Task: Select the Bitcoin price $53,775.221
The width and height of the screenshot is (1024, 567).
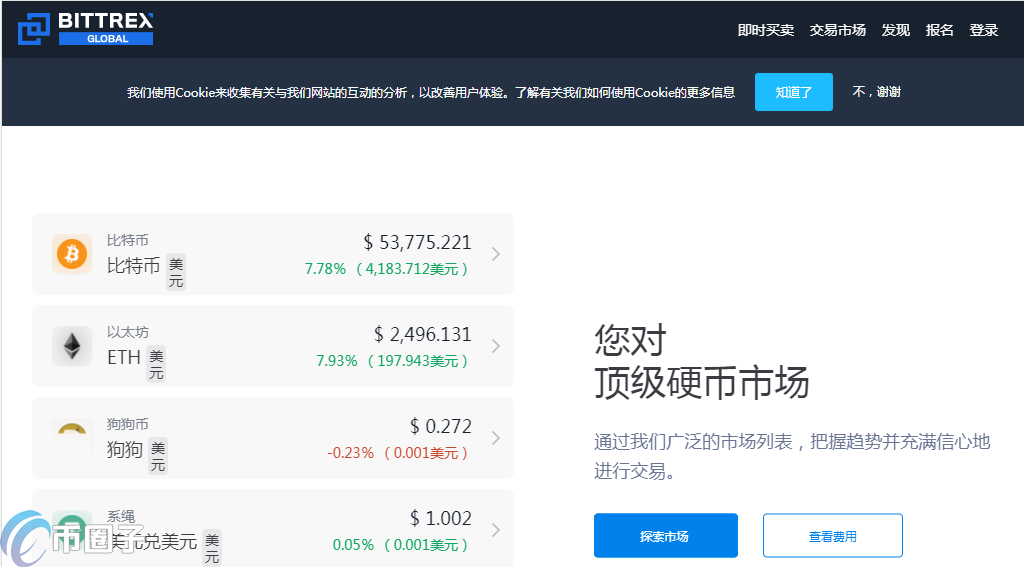Action: click(x=417, y=242)
